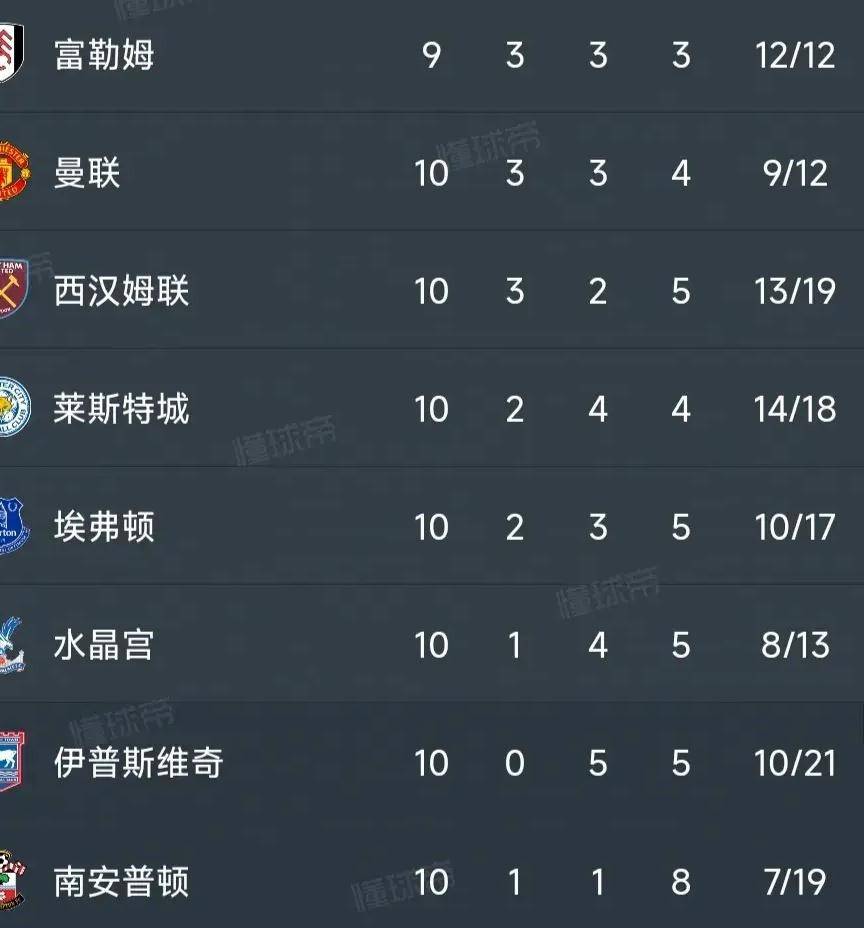This screenshot has height=928, width=864.
Task: Click the Crystal Palace eagle crest
Action: (x=12, y=644)
